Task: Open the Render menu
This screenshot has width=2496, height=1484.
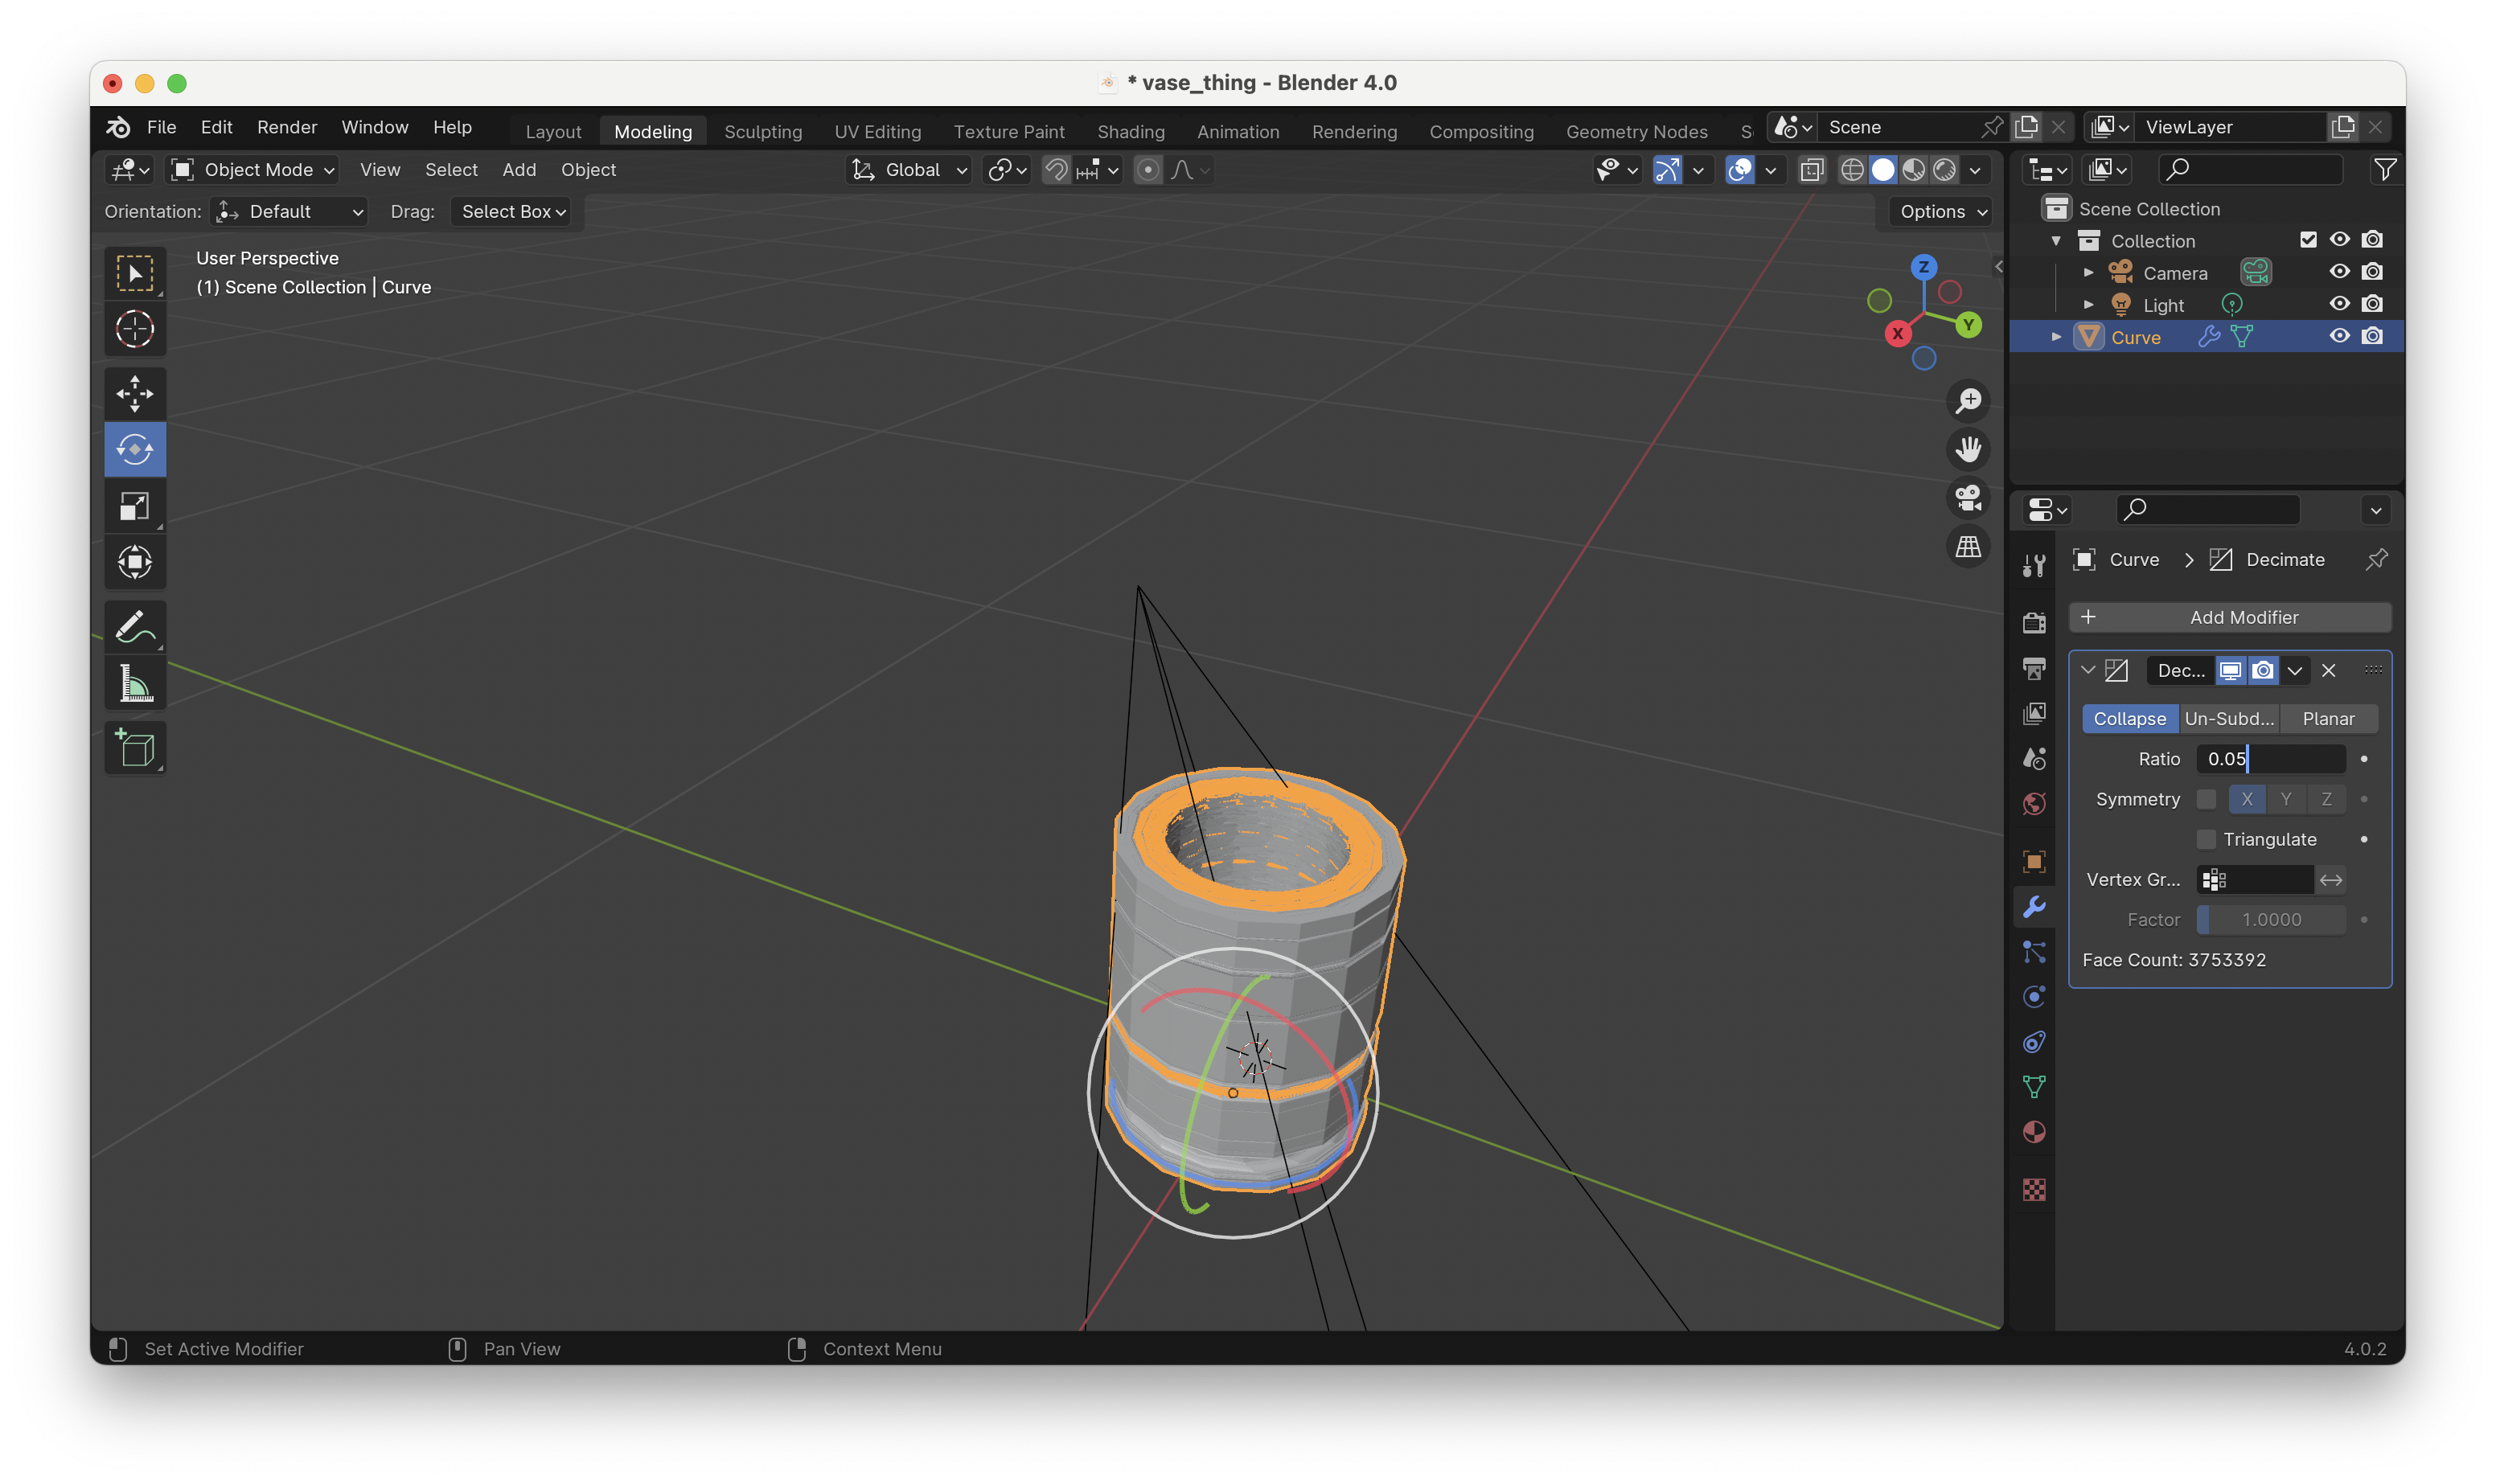Action: tap(286, 128)
